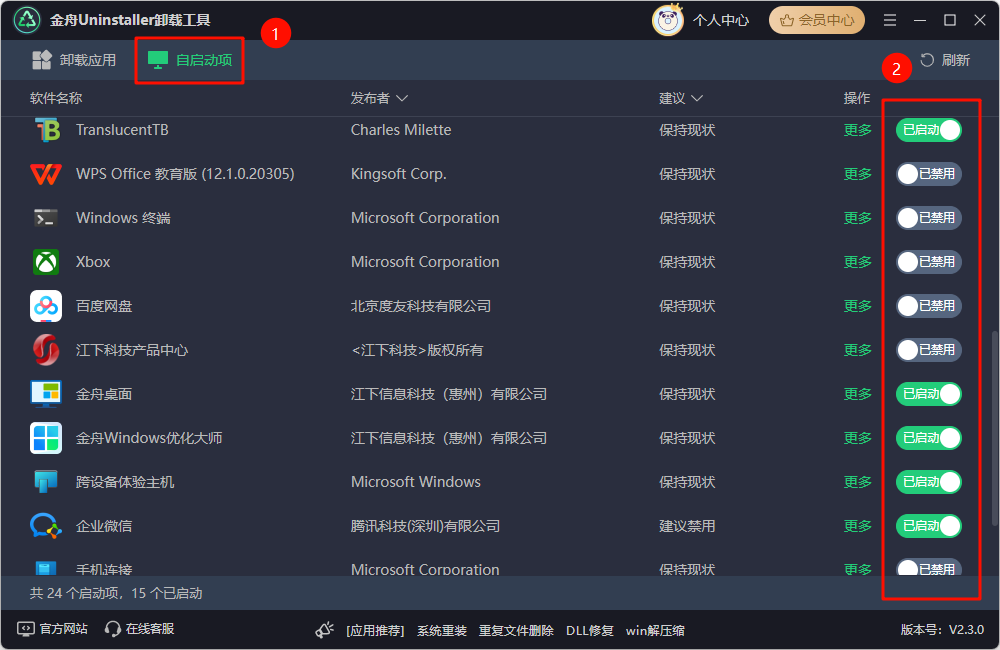1000x650 pixels.
Task: Expand the 发布者 column filter arrow
Action: point(402,98)
